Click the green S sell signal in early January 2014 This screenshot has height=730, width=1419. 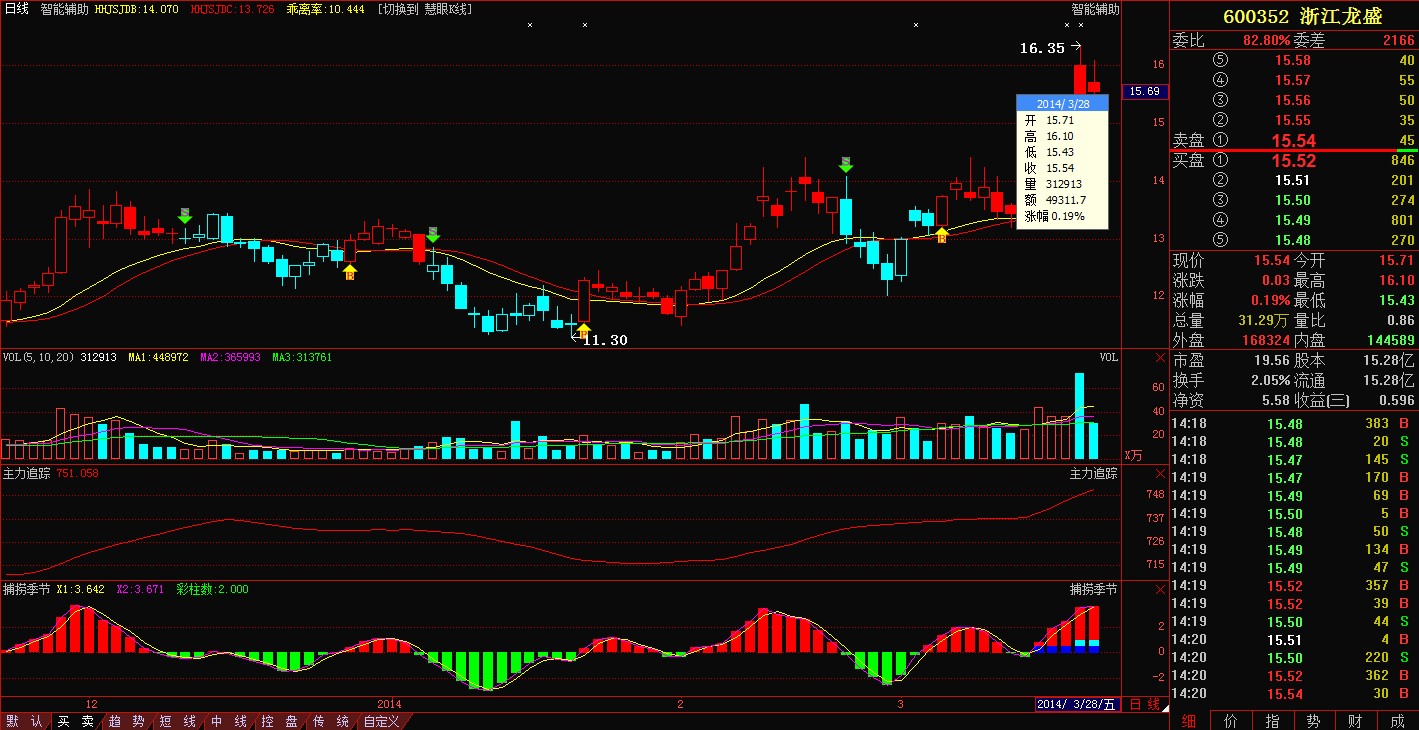coord(432,234)
